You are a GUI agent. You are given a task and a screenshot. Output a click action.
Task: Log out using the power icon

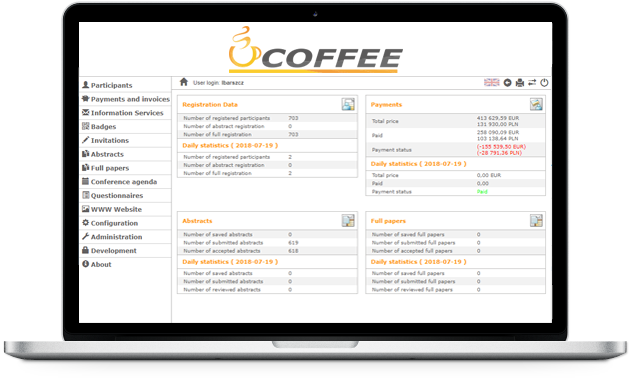click(544, 83)
